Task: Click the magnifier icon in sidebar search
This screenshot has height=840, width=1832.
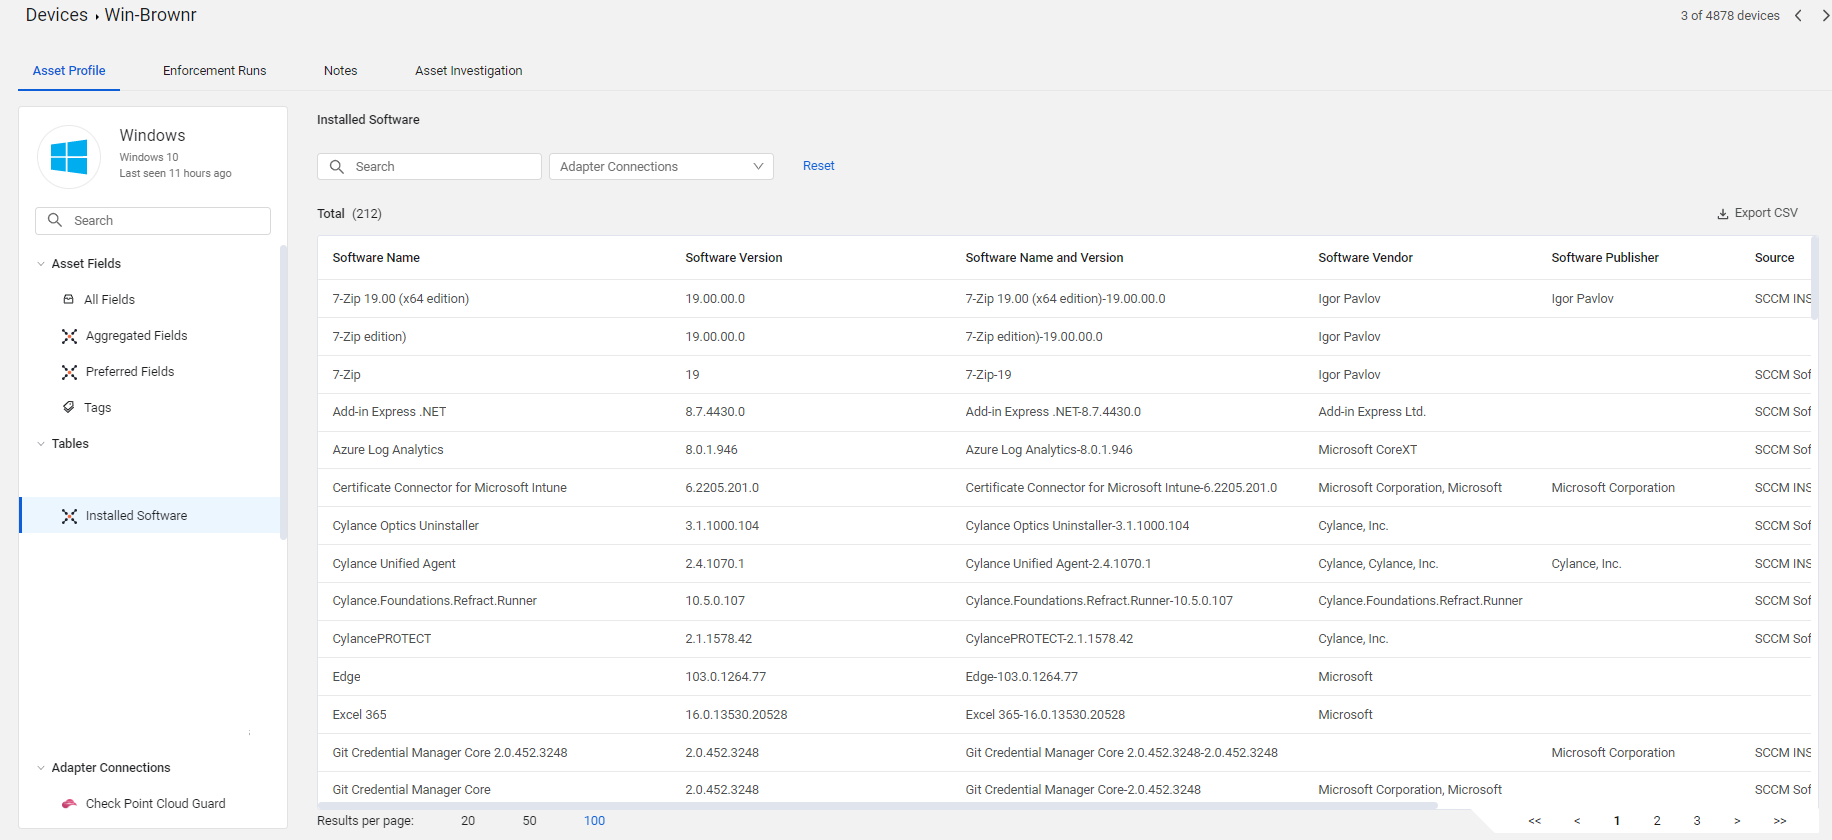Action: pyautogui.click(x=55, y=220)
